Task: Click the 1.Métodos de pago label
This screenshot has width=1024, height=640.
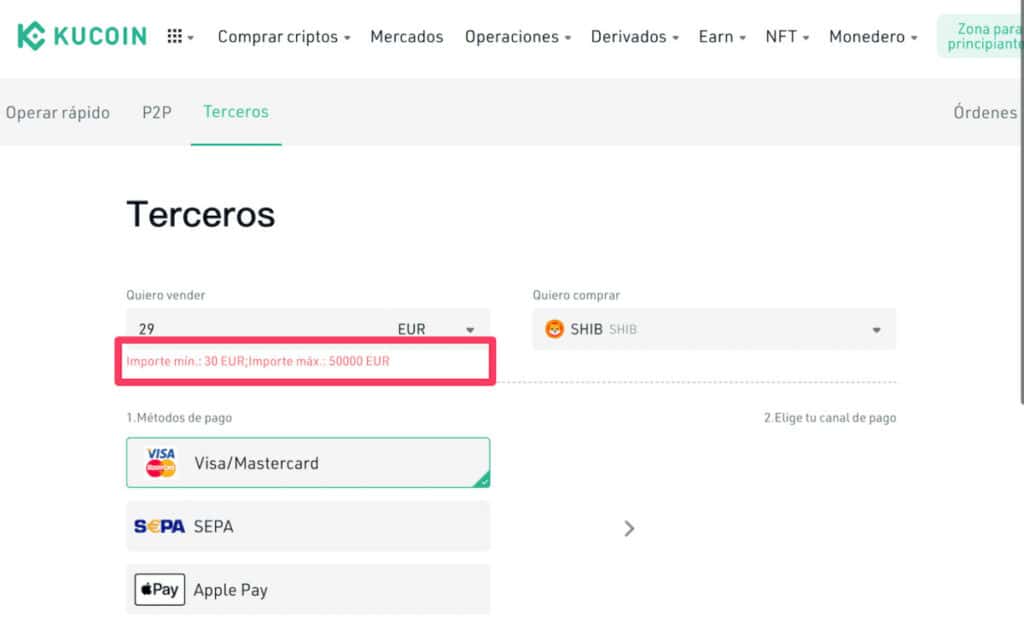Action: 179,418
